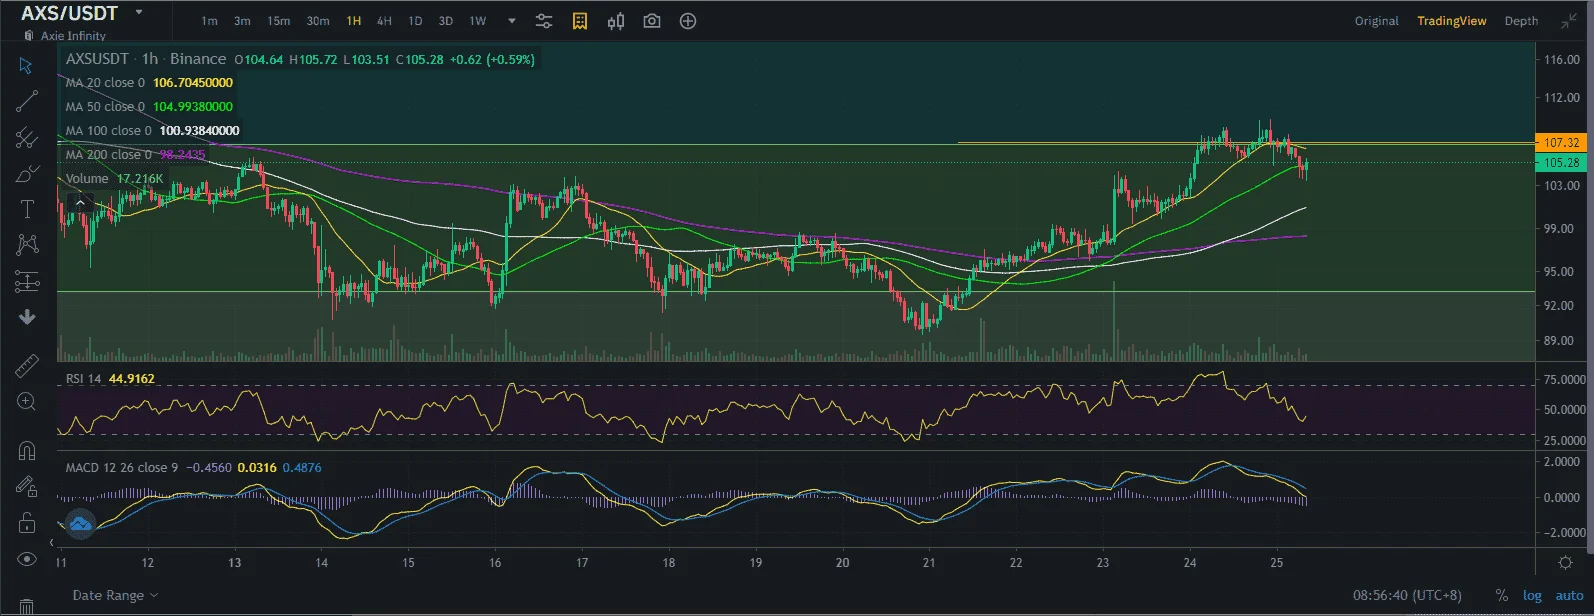The height and width of the screenshot is (616, 1594).
Task: Select the 1W timeframe
Action: click(478, 21)
